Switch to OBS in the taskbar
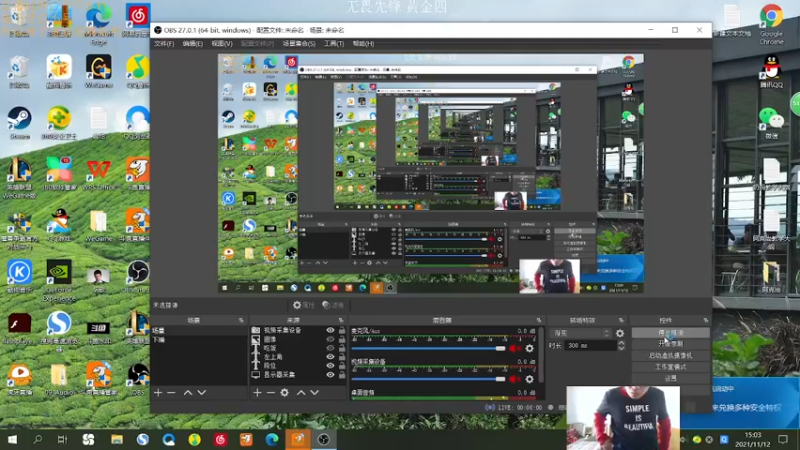Screen dimensions: 800x450 tap(324, 439)
